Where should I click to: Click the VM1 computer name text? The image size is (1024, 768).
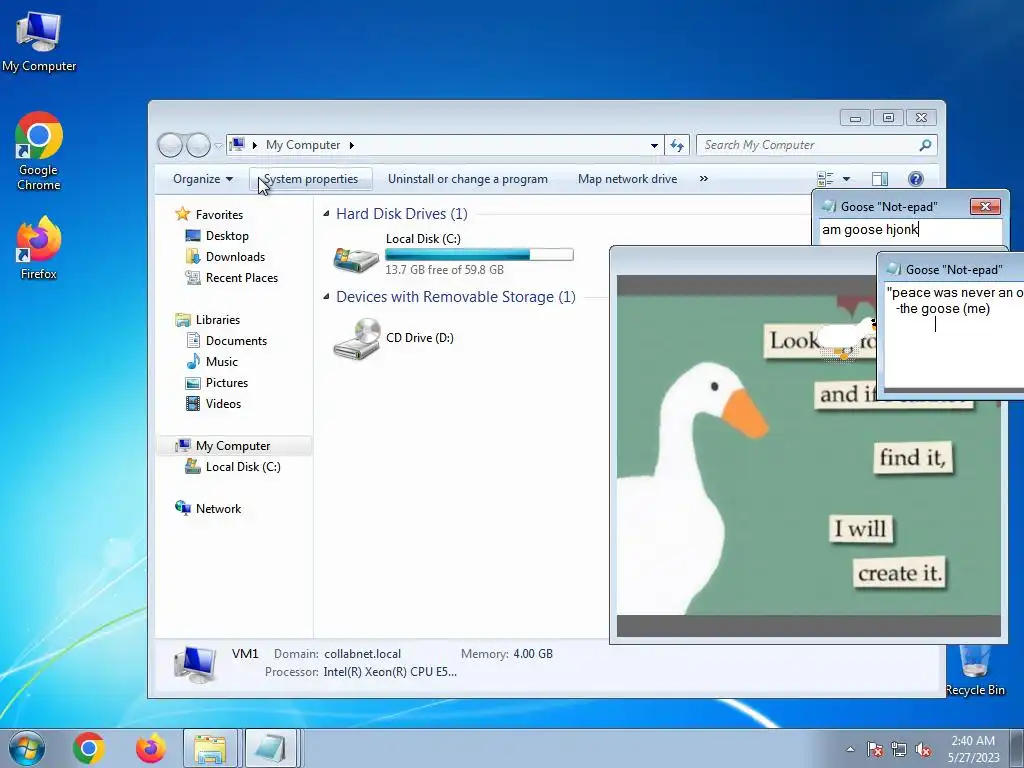(x=245, y=654)
